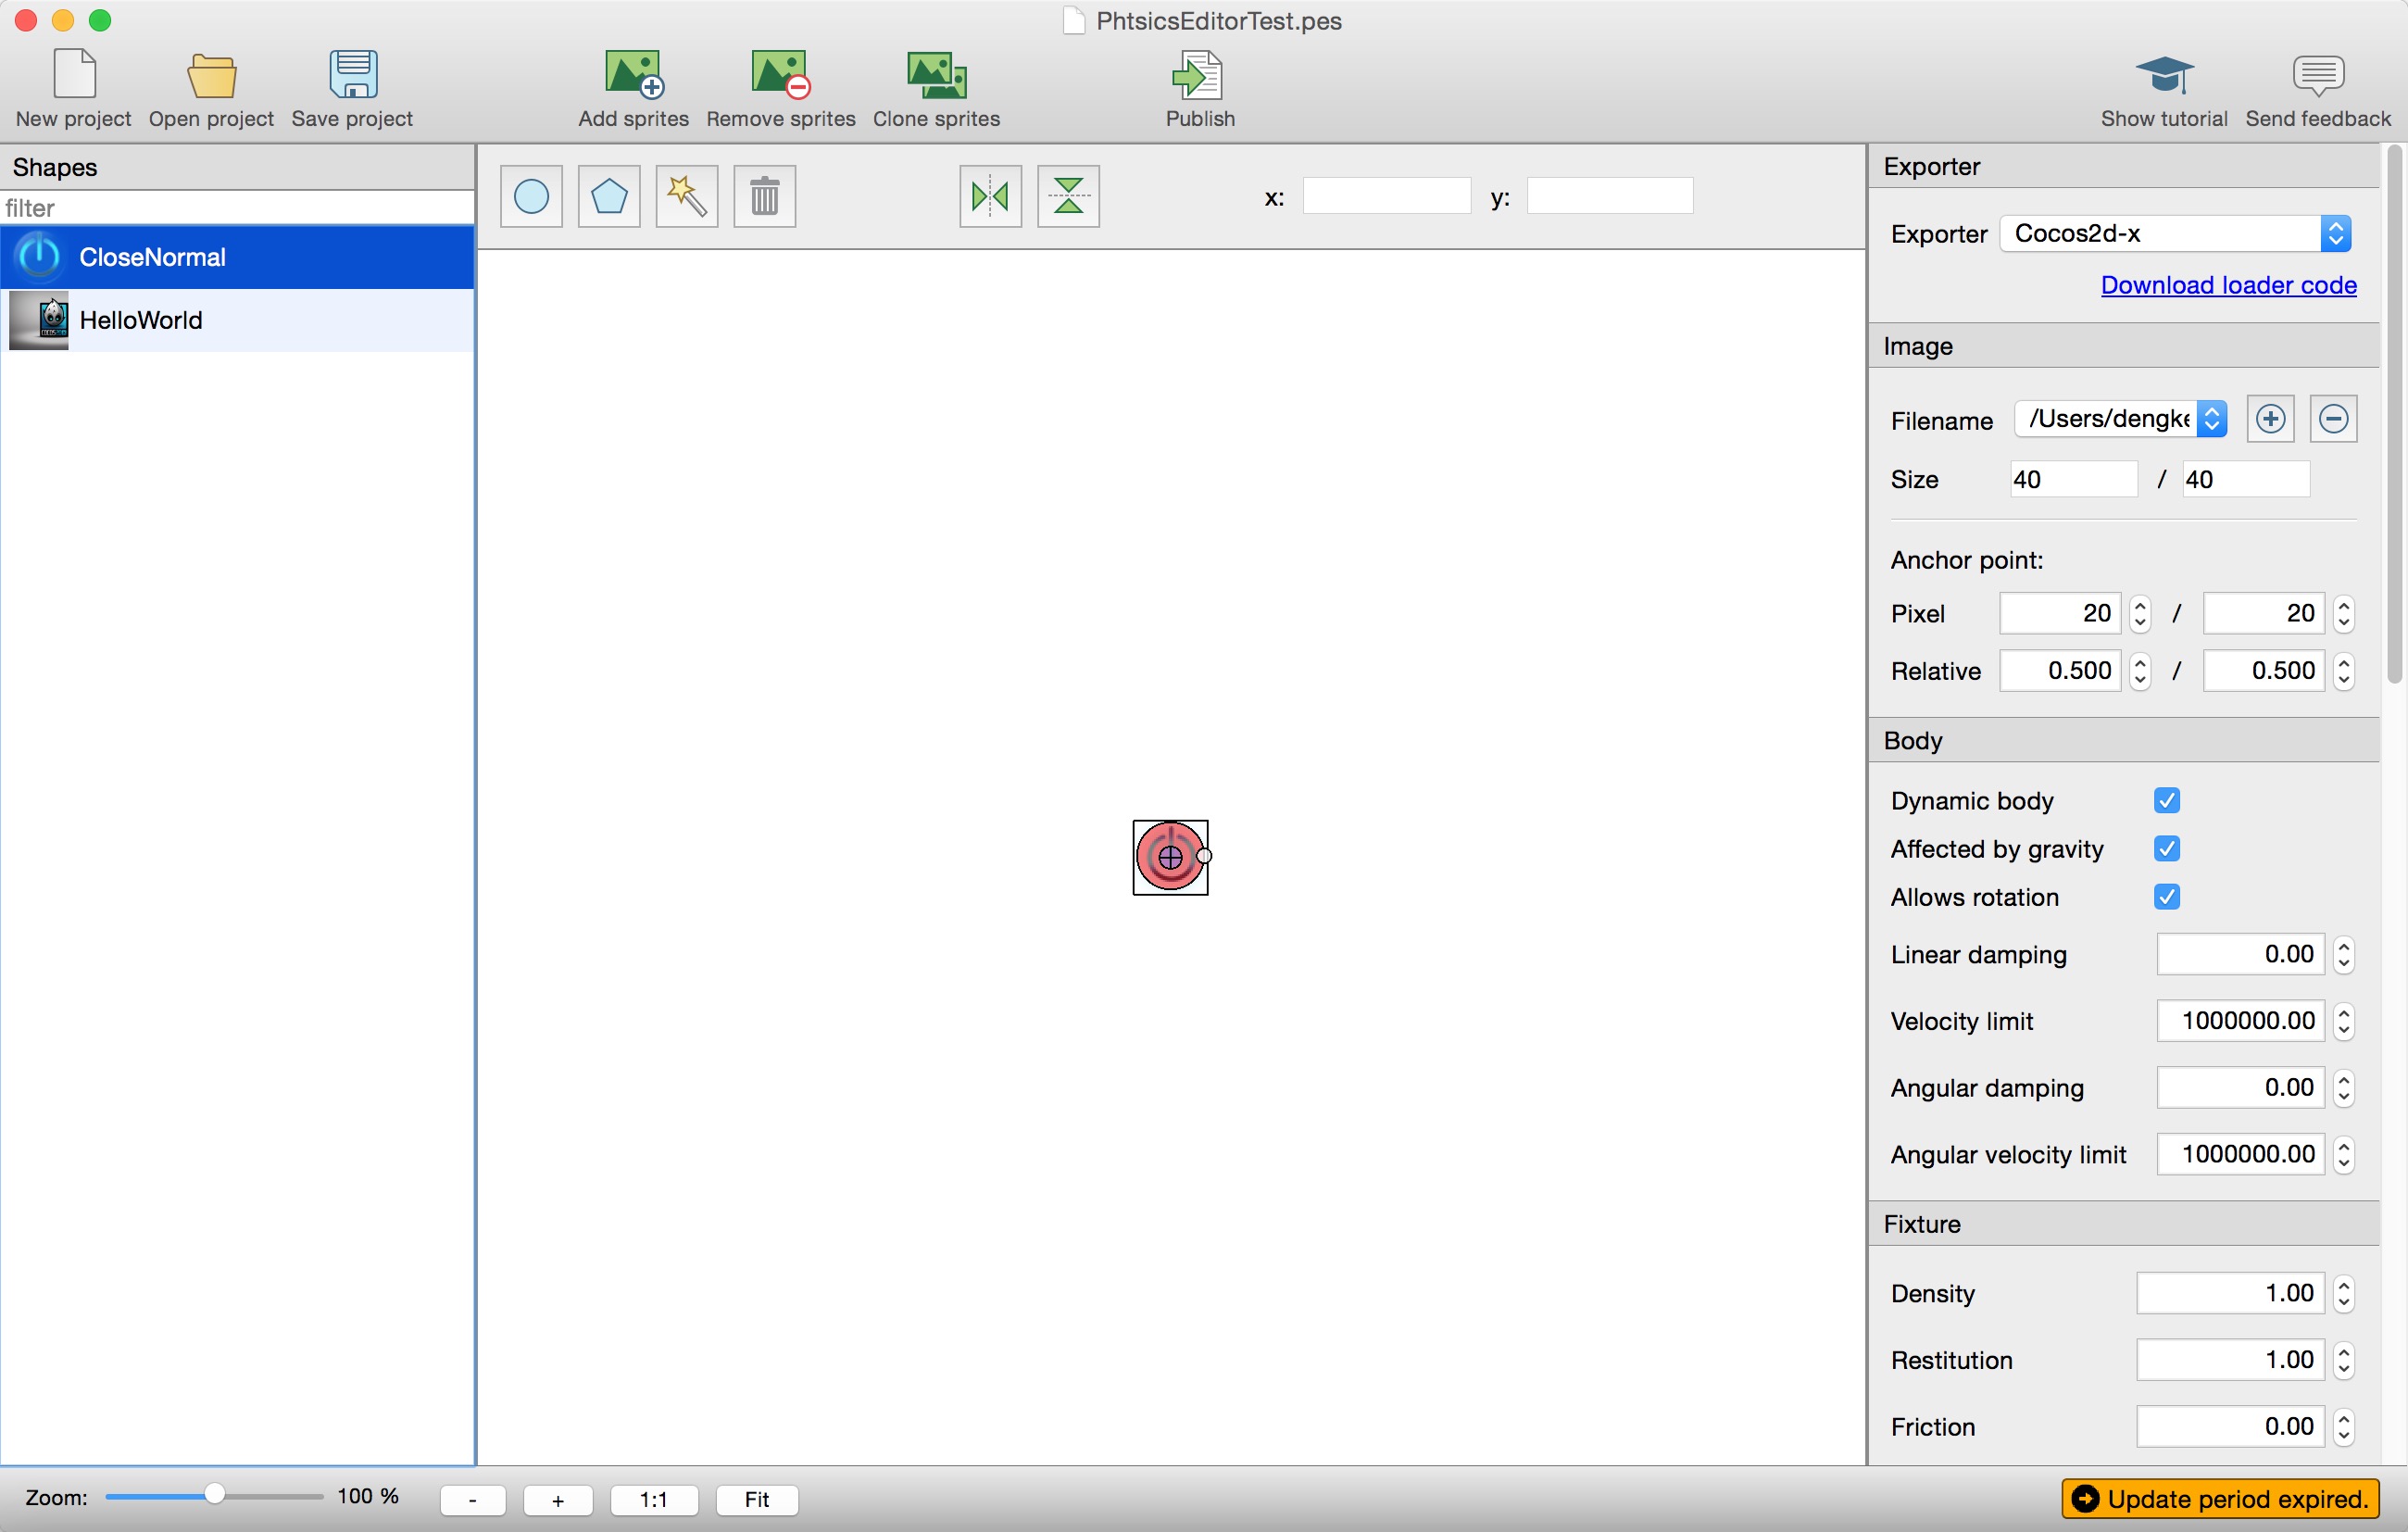Click Download loader code link
The image size is (2408, 1532).
tap(2228, 286)
